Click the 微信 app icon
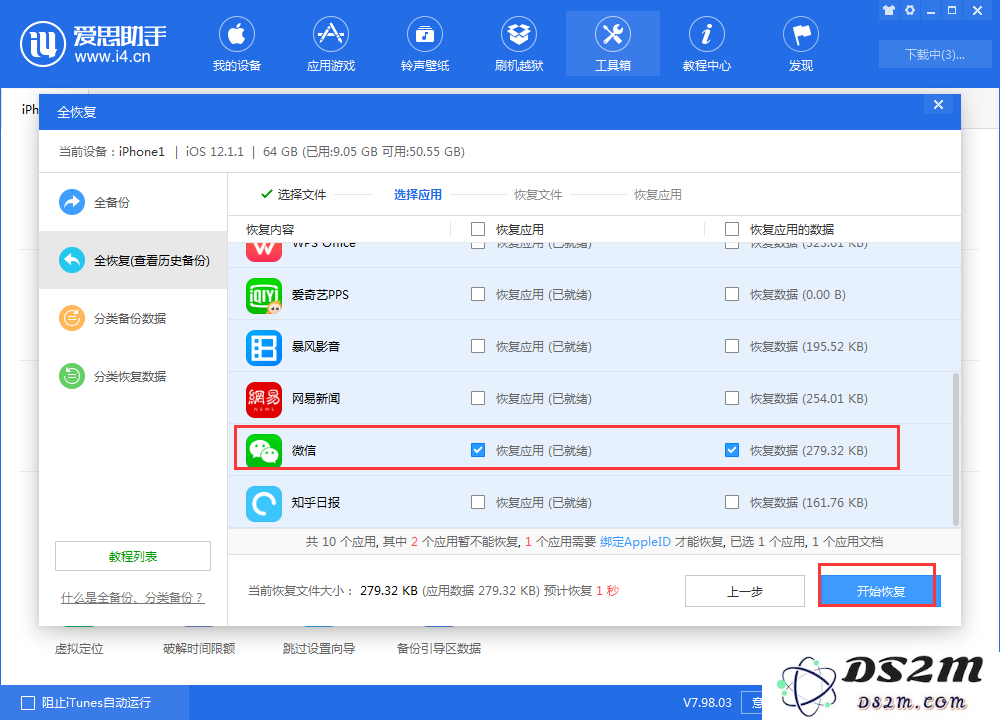 pyautogui.click(x=264, y=451)
